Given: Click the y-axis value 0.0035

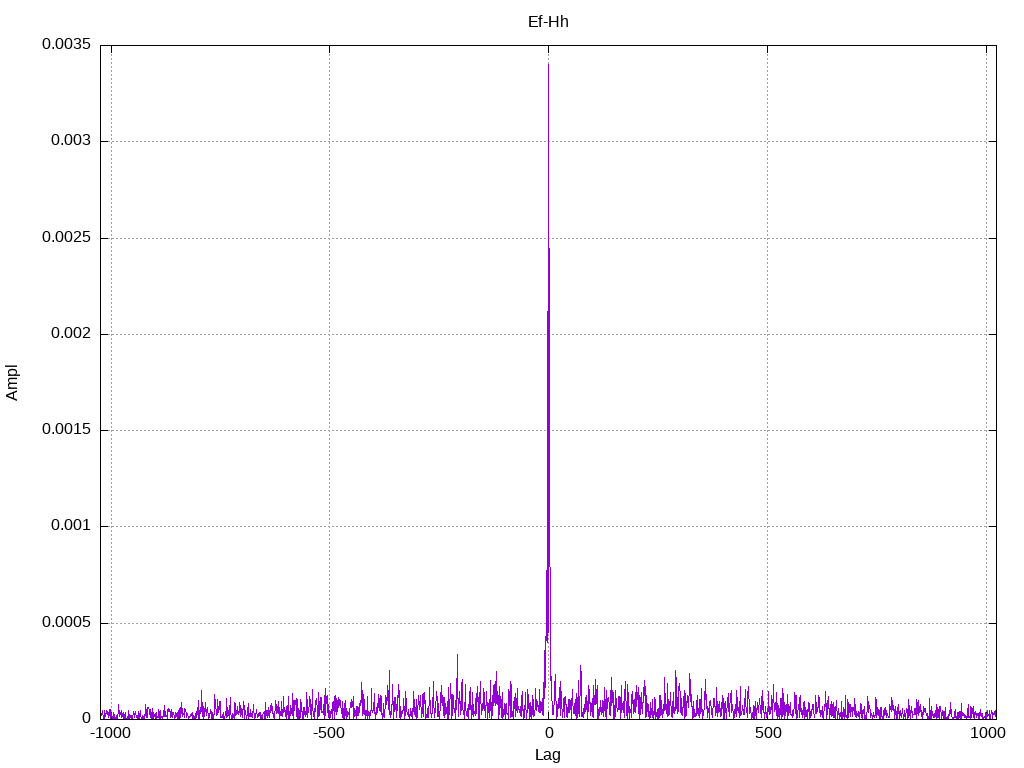Looking at the screenshot, I should (x=67, y=44).
